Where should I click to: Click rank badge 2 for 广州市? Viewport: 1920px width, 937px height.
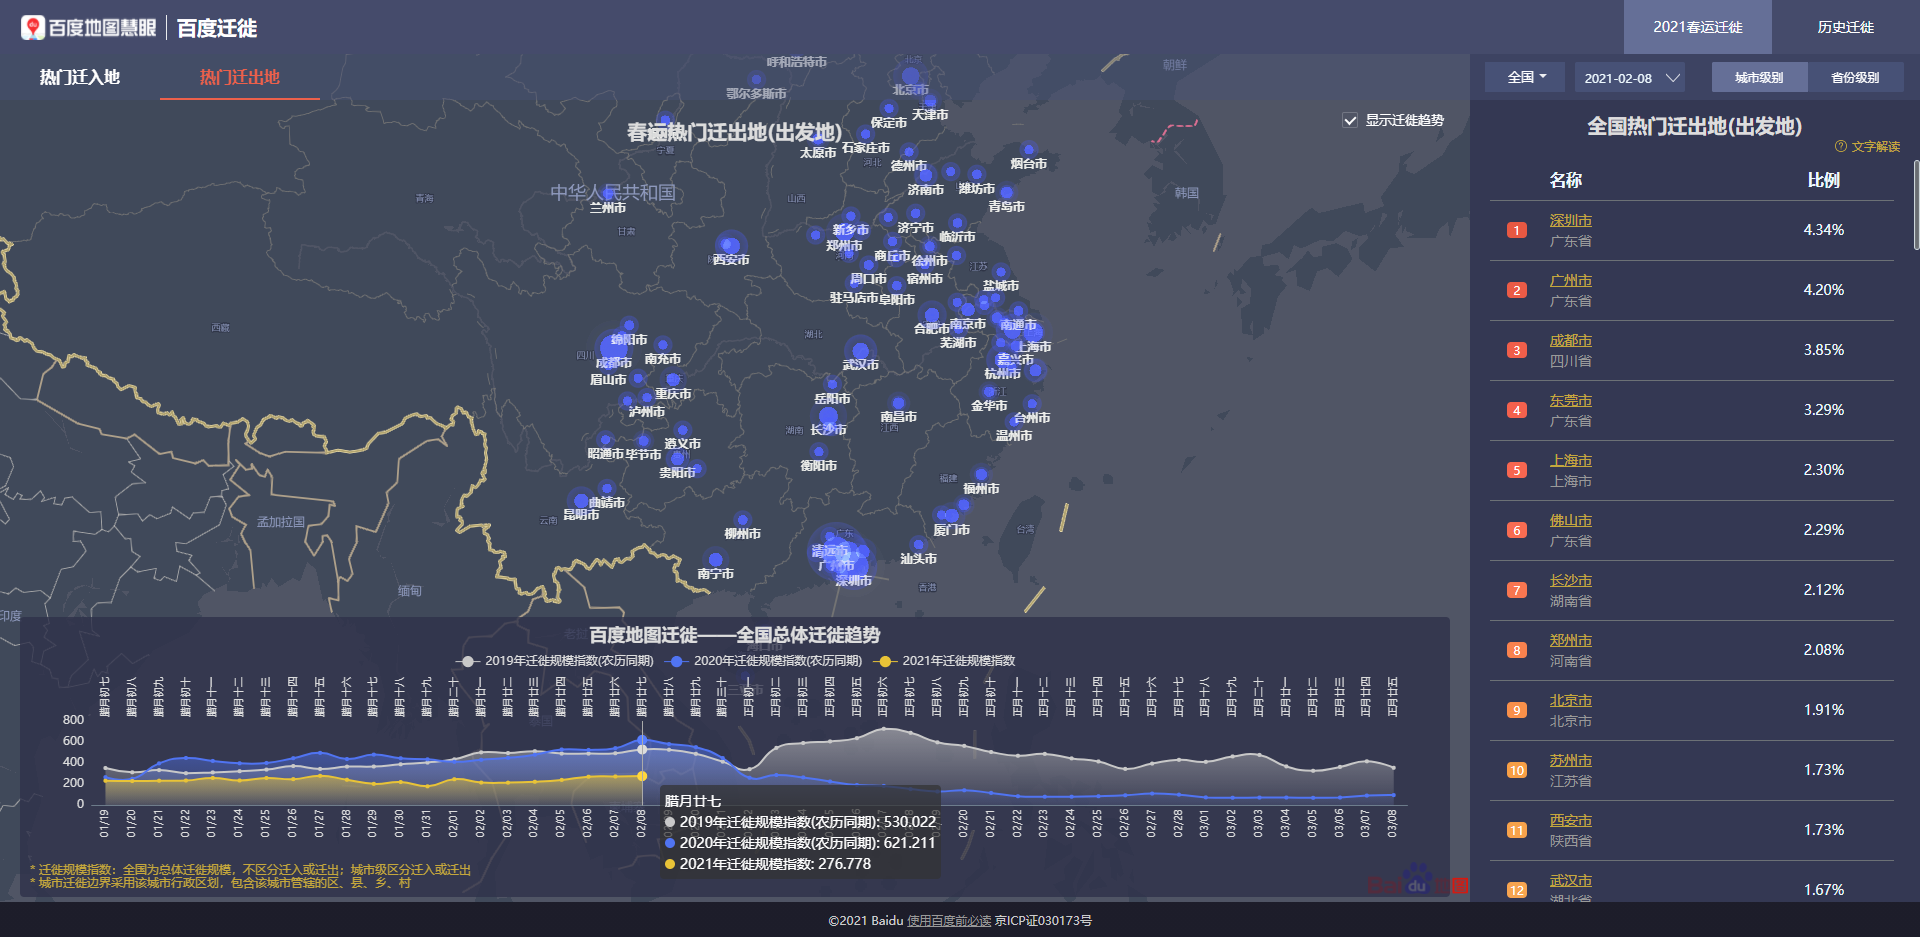pyautogui.click(x=1516, y=290)
